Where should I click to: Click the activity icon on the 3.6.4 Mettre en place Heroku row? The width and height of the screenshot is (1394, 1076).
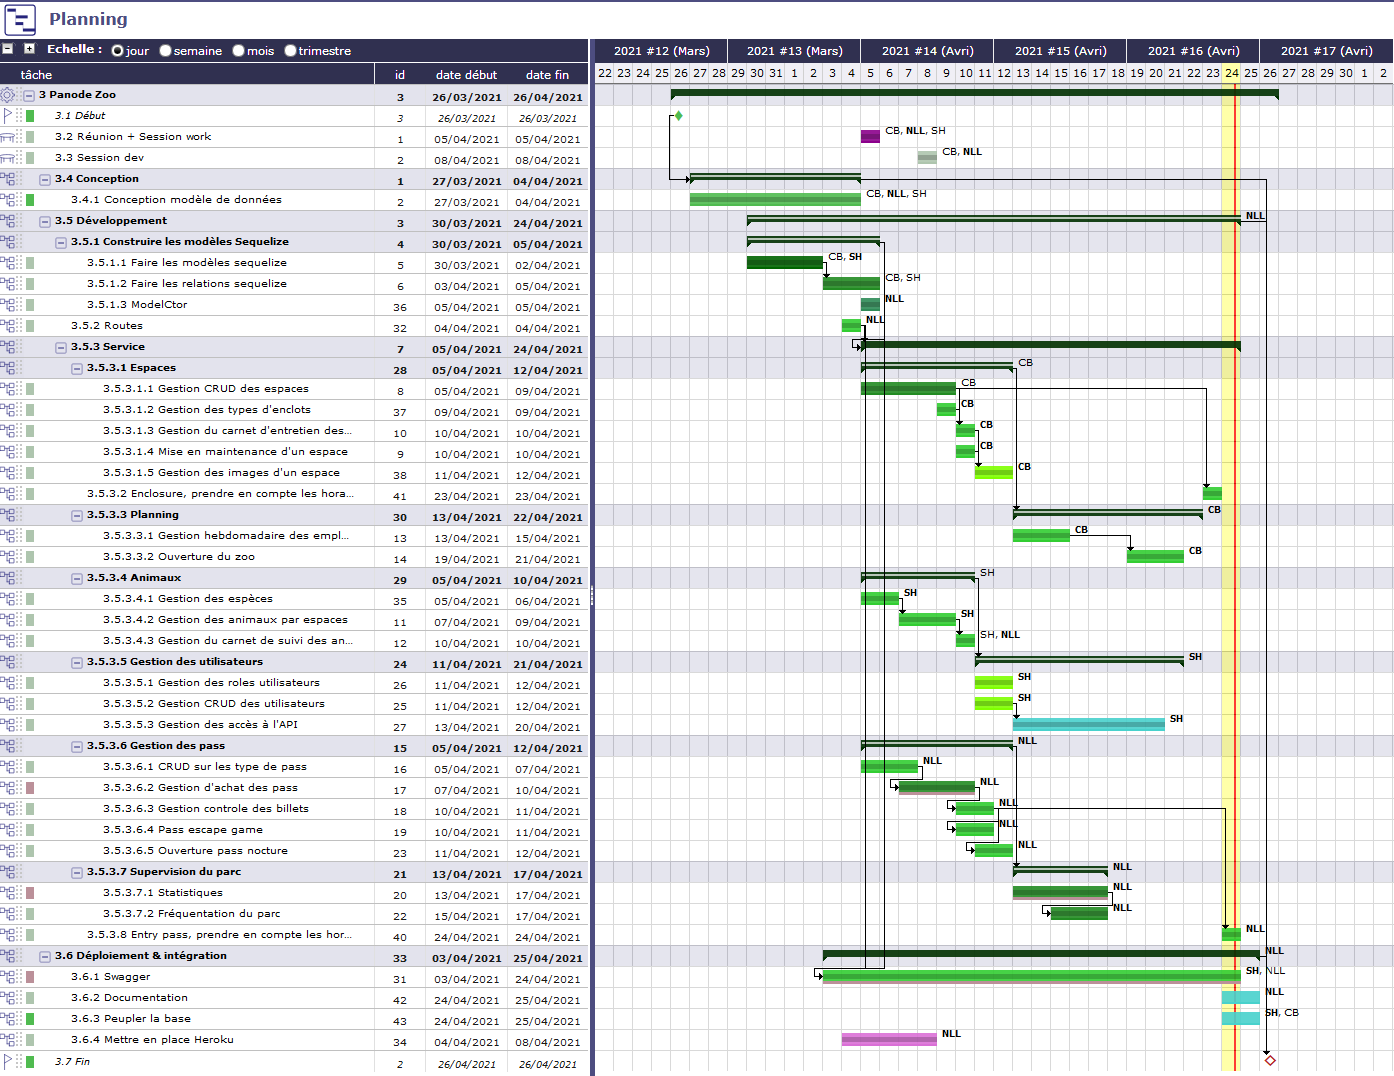click(9, 1040)
